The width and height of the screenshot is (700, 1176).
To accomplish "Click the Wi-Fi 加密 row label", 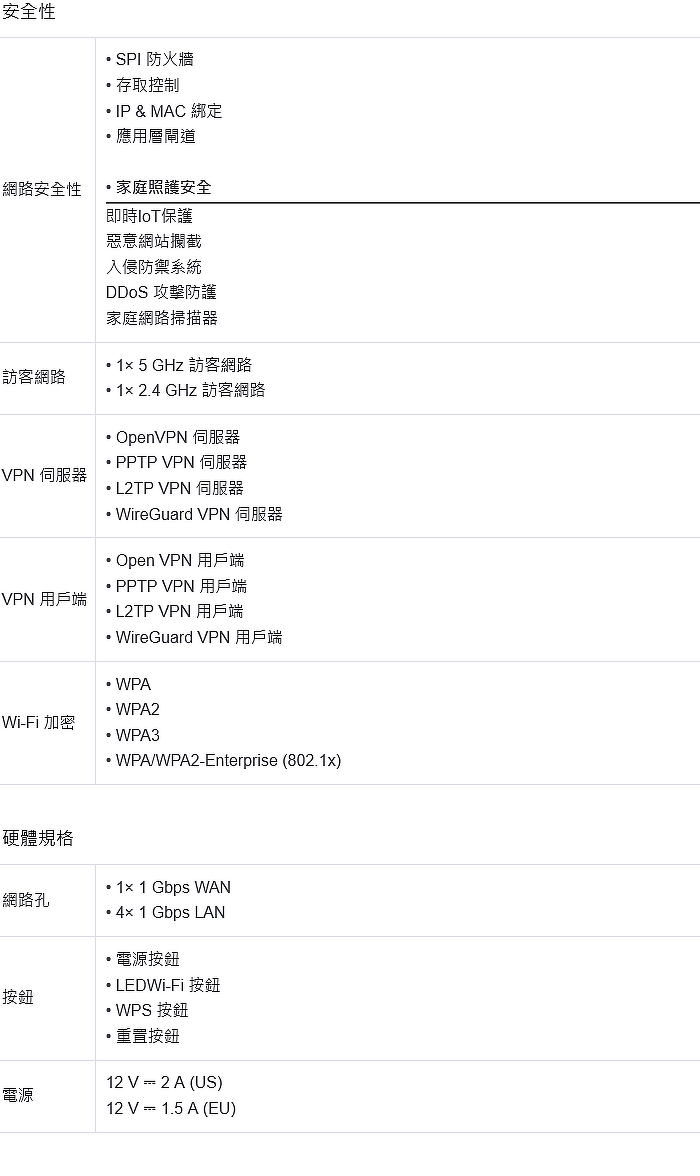I will [x=38, y=722].
